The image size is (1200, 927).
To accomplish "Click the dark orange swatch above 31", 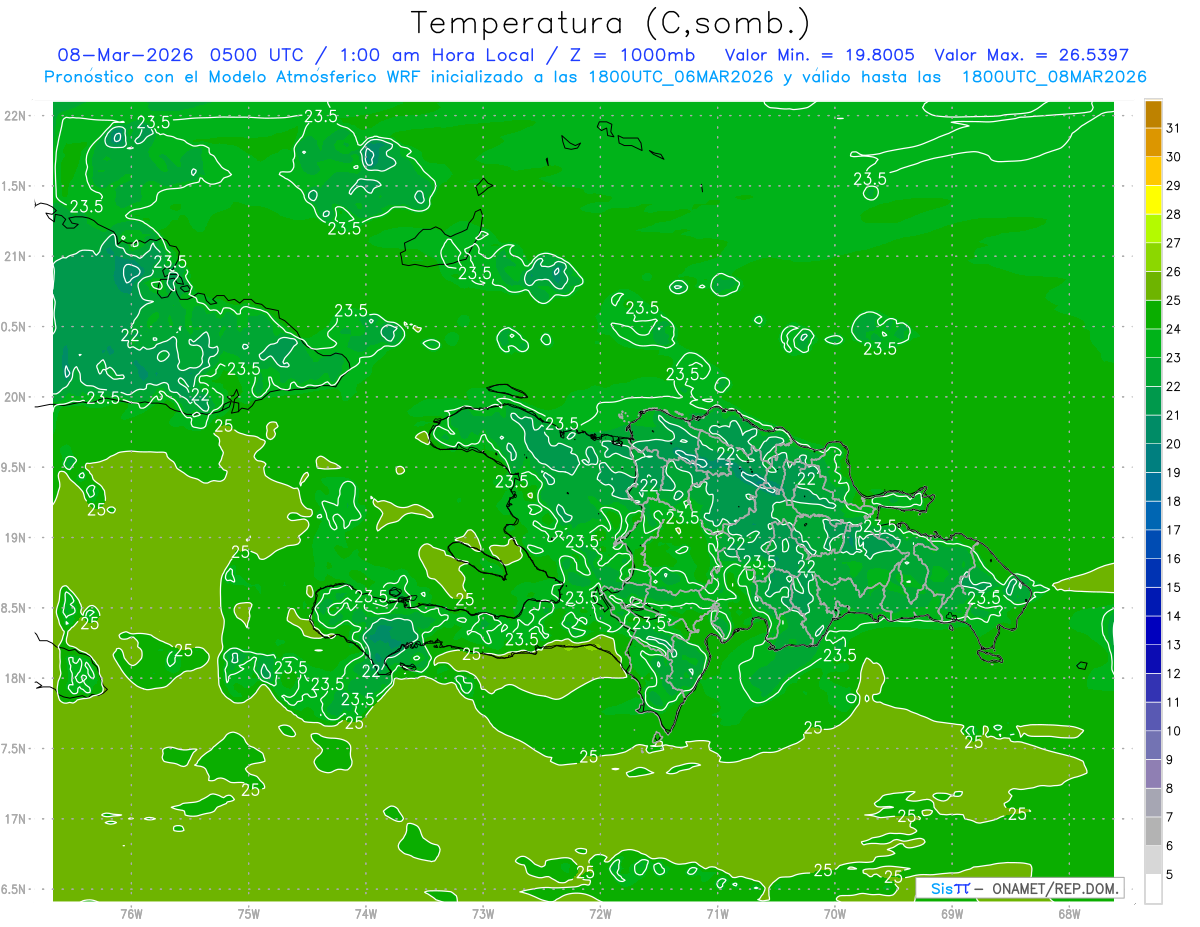I will (1153, 114).
